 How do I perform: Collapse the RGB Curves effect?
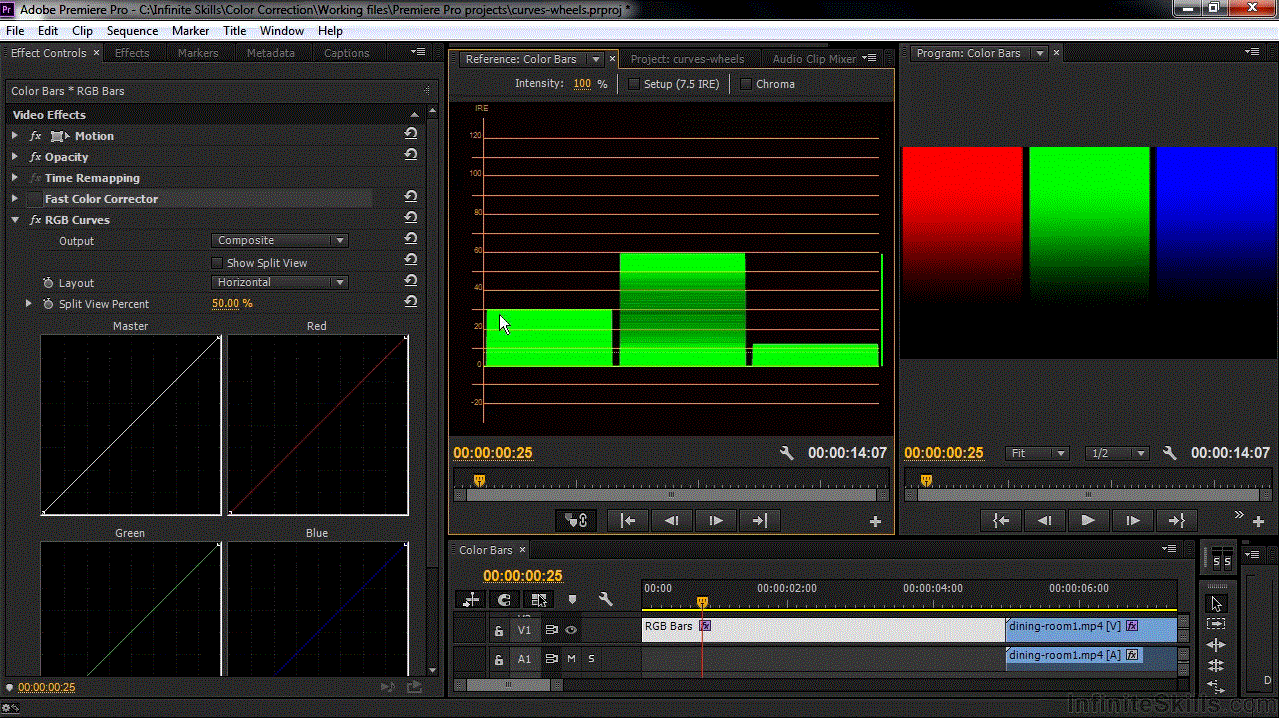pos(15,219)
